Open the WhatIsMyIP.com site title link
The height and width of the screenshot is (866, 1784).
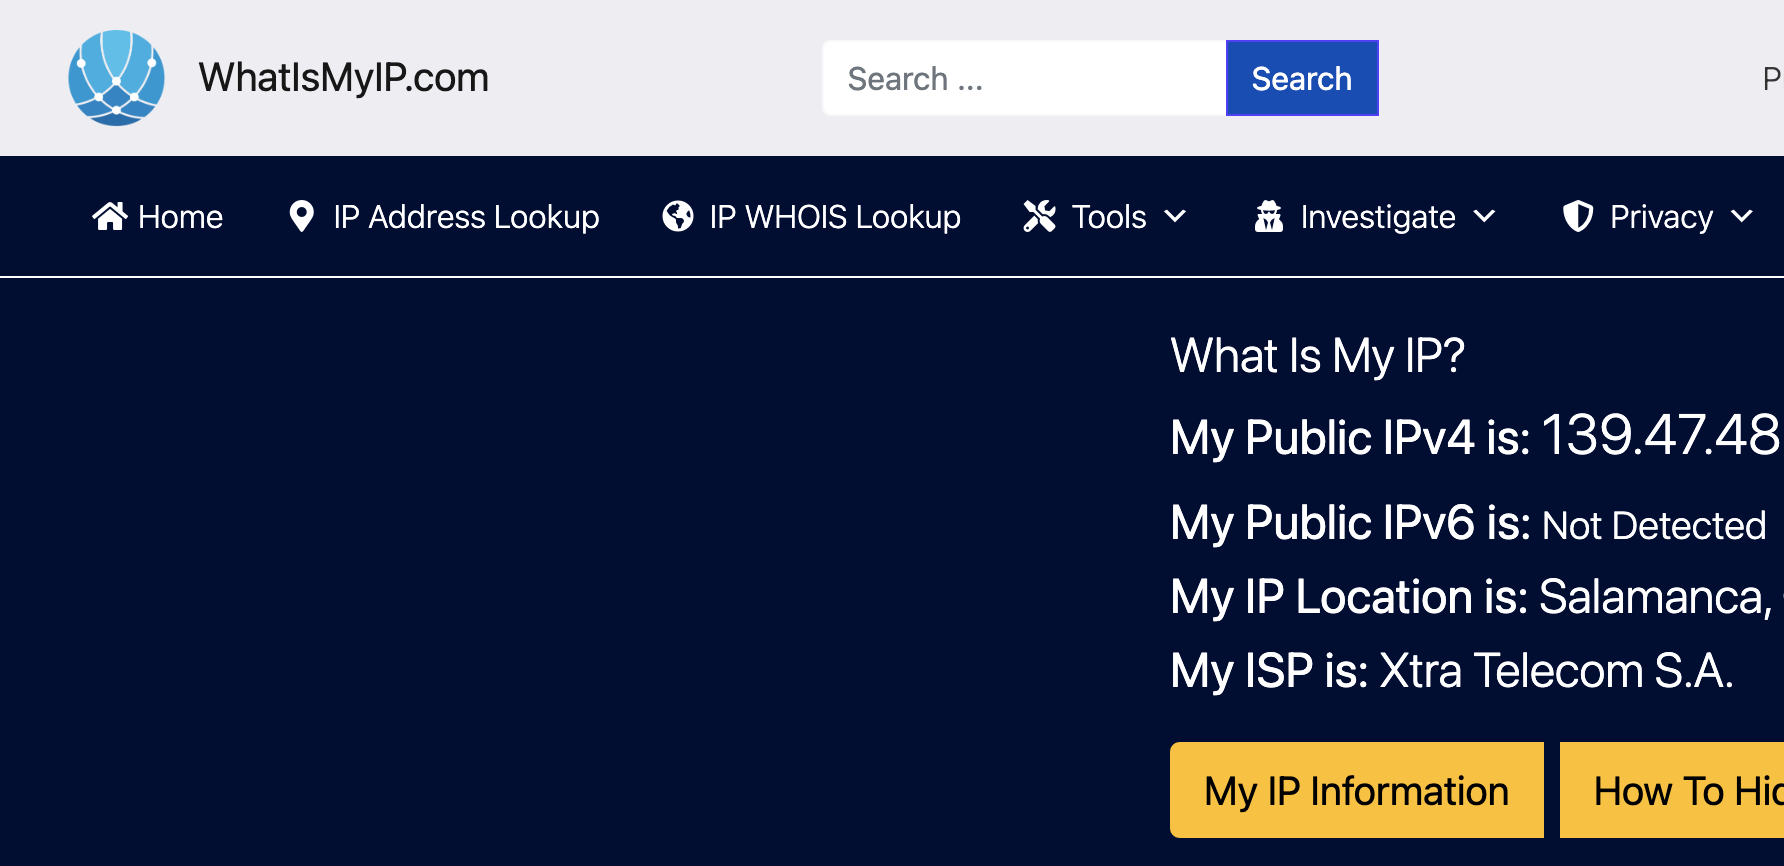click(344, 78)
